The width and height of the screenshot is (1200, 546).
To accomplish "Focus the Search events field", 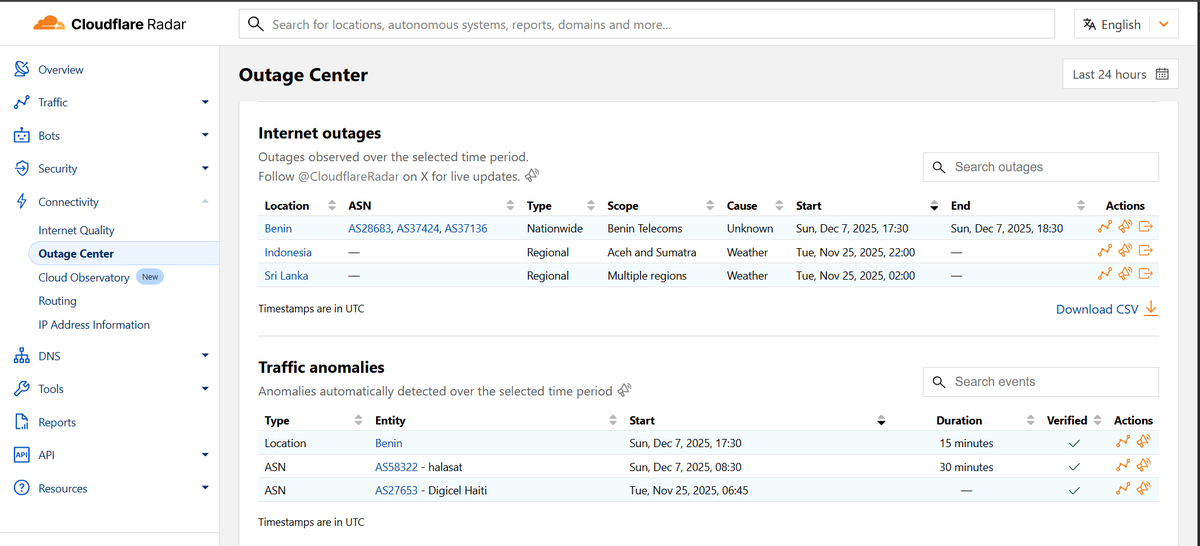I will 1040,382.
